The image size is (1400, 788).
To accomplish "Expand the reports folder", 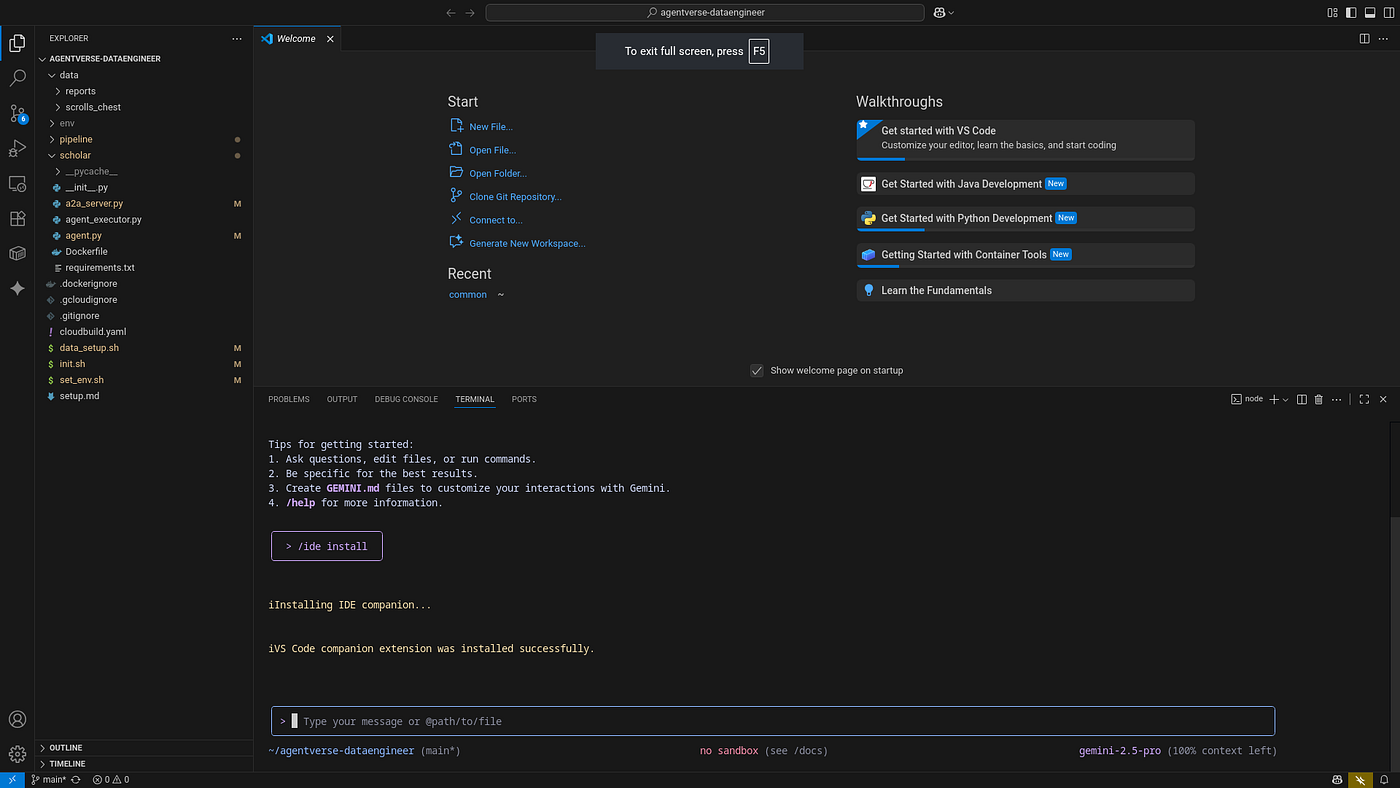I will [144, 91].
